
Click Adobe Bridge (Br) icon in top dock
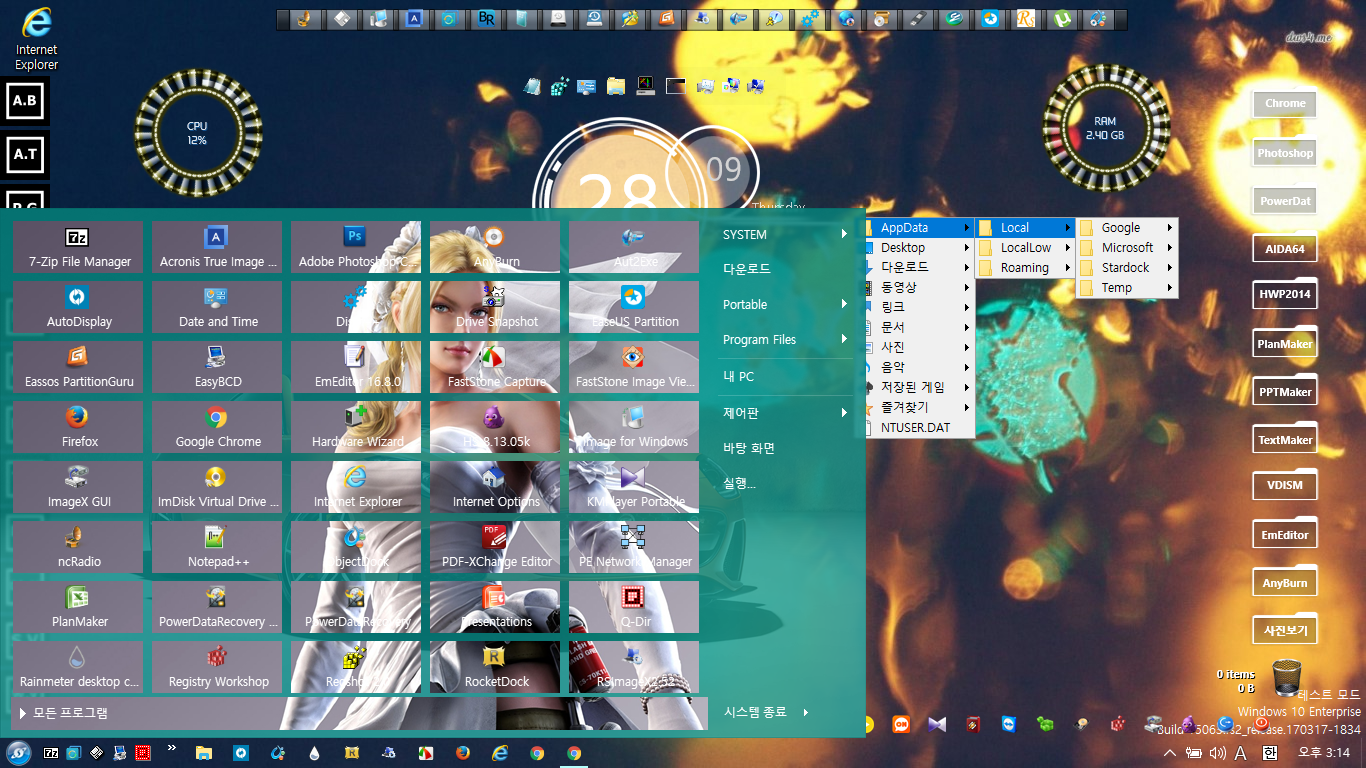(486, 19)
